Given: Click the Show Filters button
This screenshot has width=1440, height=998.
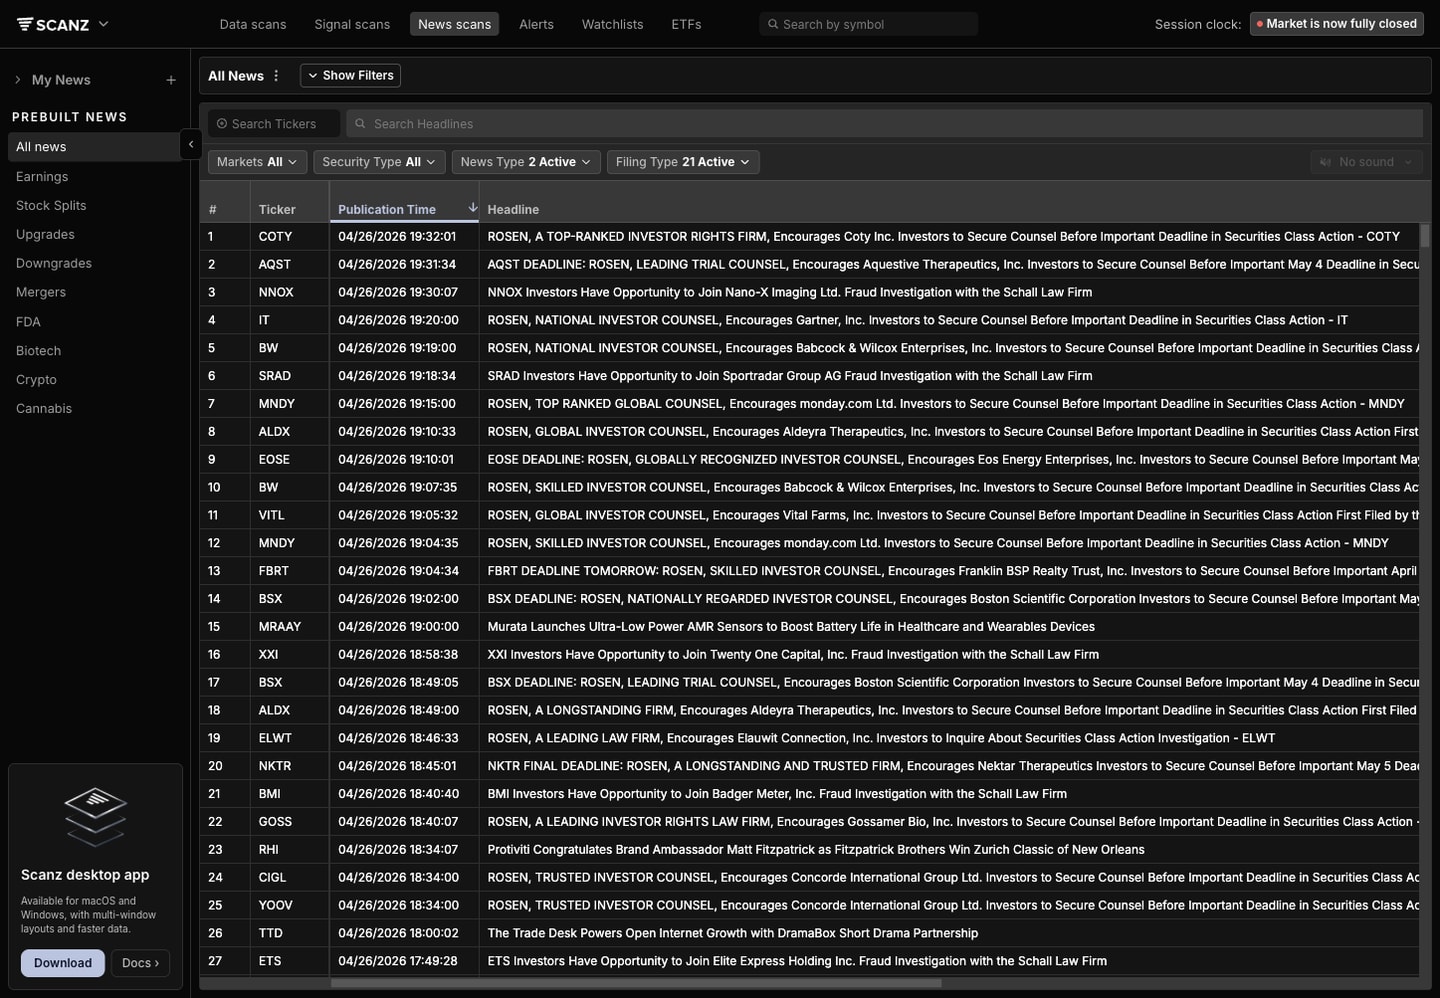Looking at the screenshot, I should tap(350, 76).
